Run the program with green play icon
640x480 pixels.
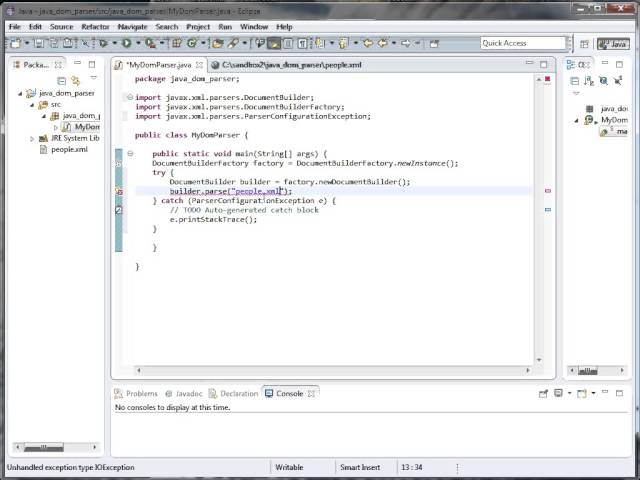[x=127, y=43]
